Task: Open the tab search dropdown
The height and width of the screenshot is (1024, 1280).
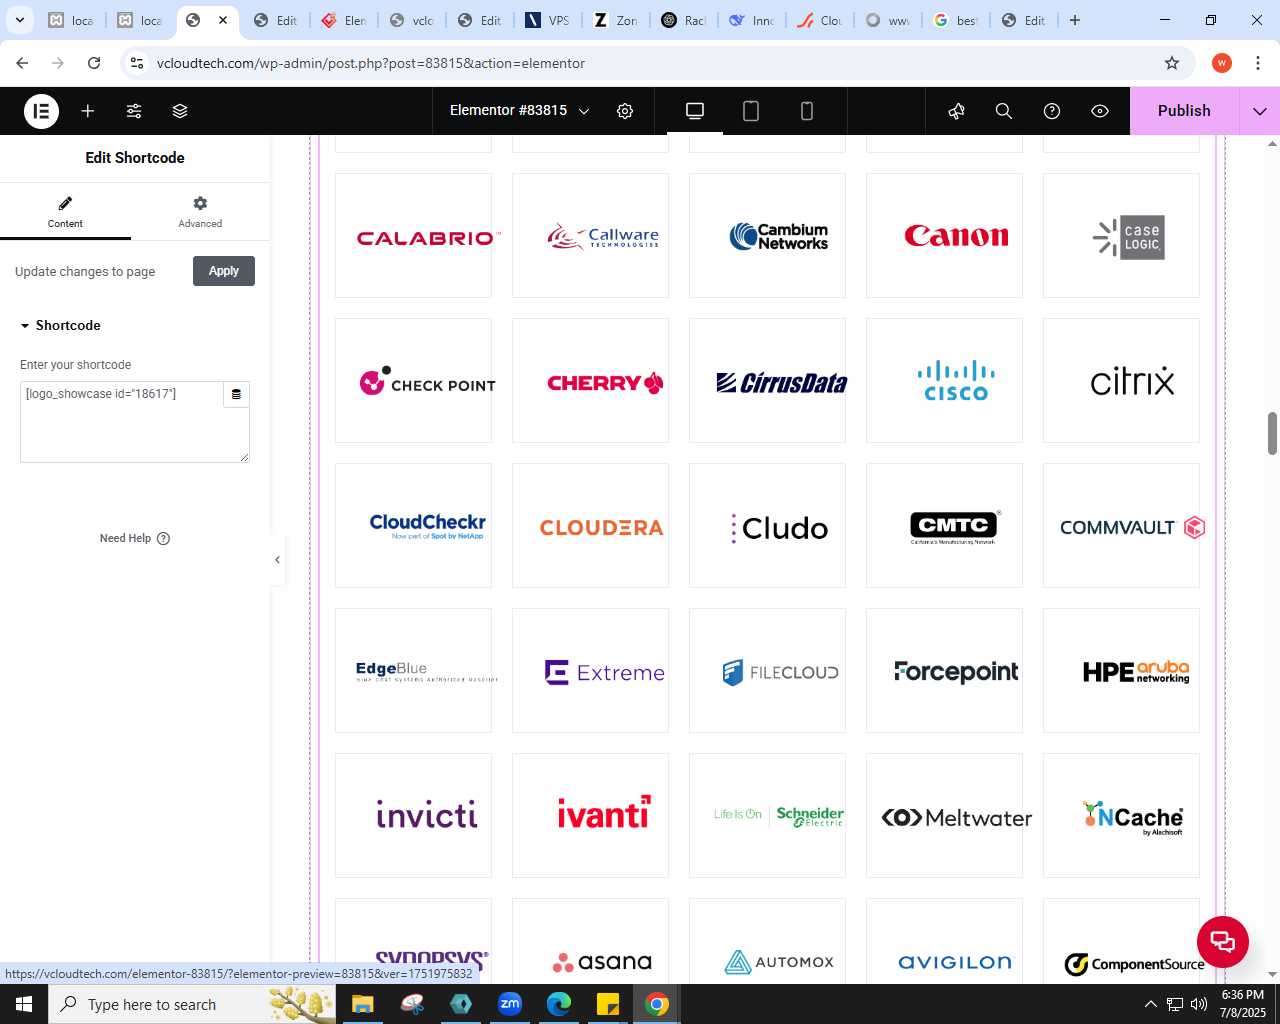Action: (19, 20)
